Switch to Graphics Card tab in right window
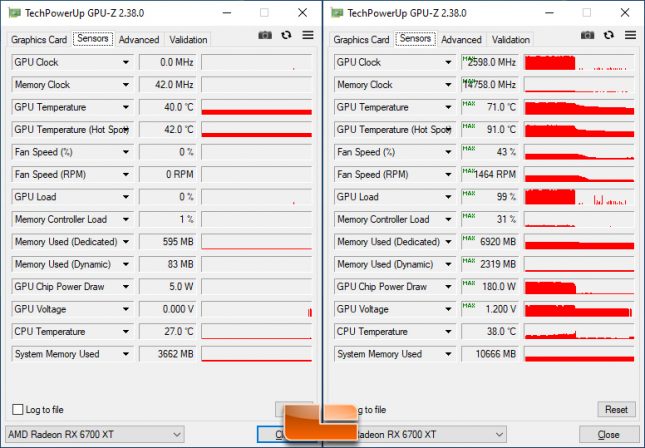Image resolution: width=645 pixels, height=448 pixels. pyautogui.click(x=362, y=40)
